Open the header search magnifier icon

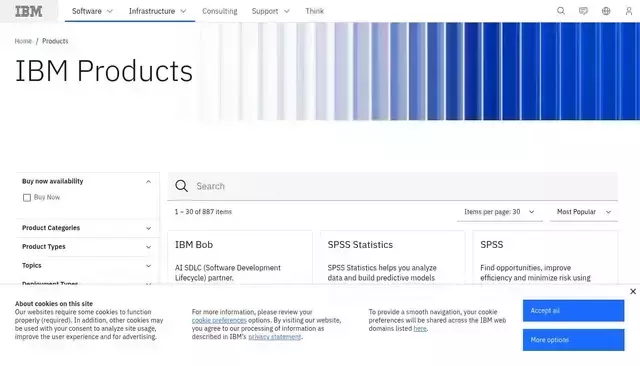pos(561,11)
